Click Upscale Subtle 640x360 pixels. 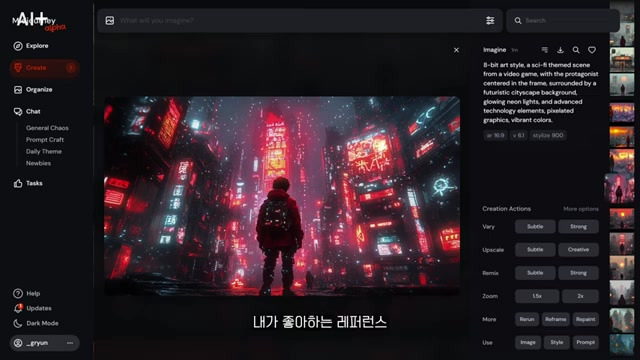pyautogui.click(x=535, y=249)
